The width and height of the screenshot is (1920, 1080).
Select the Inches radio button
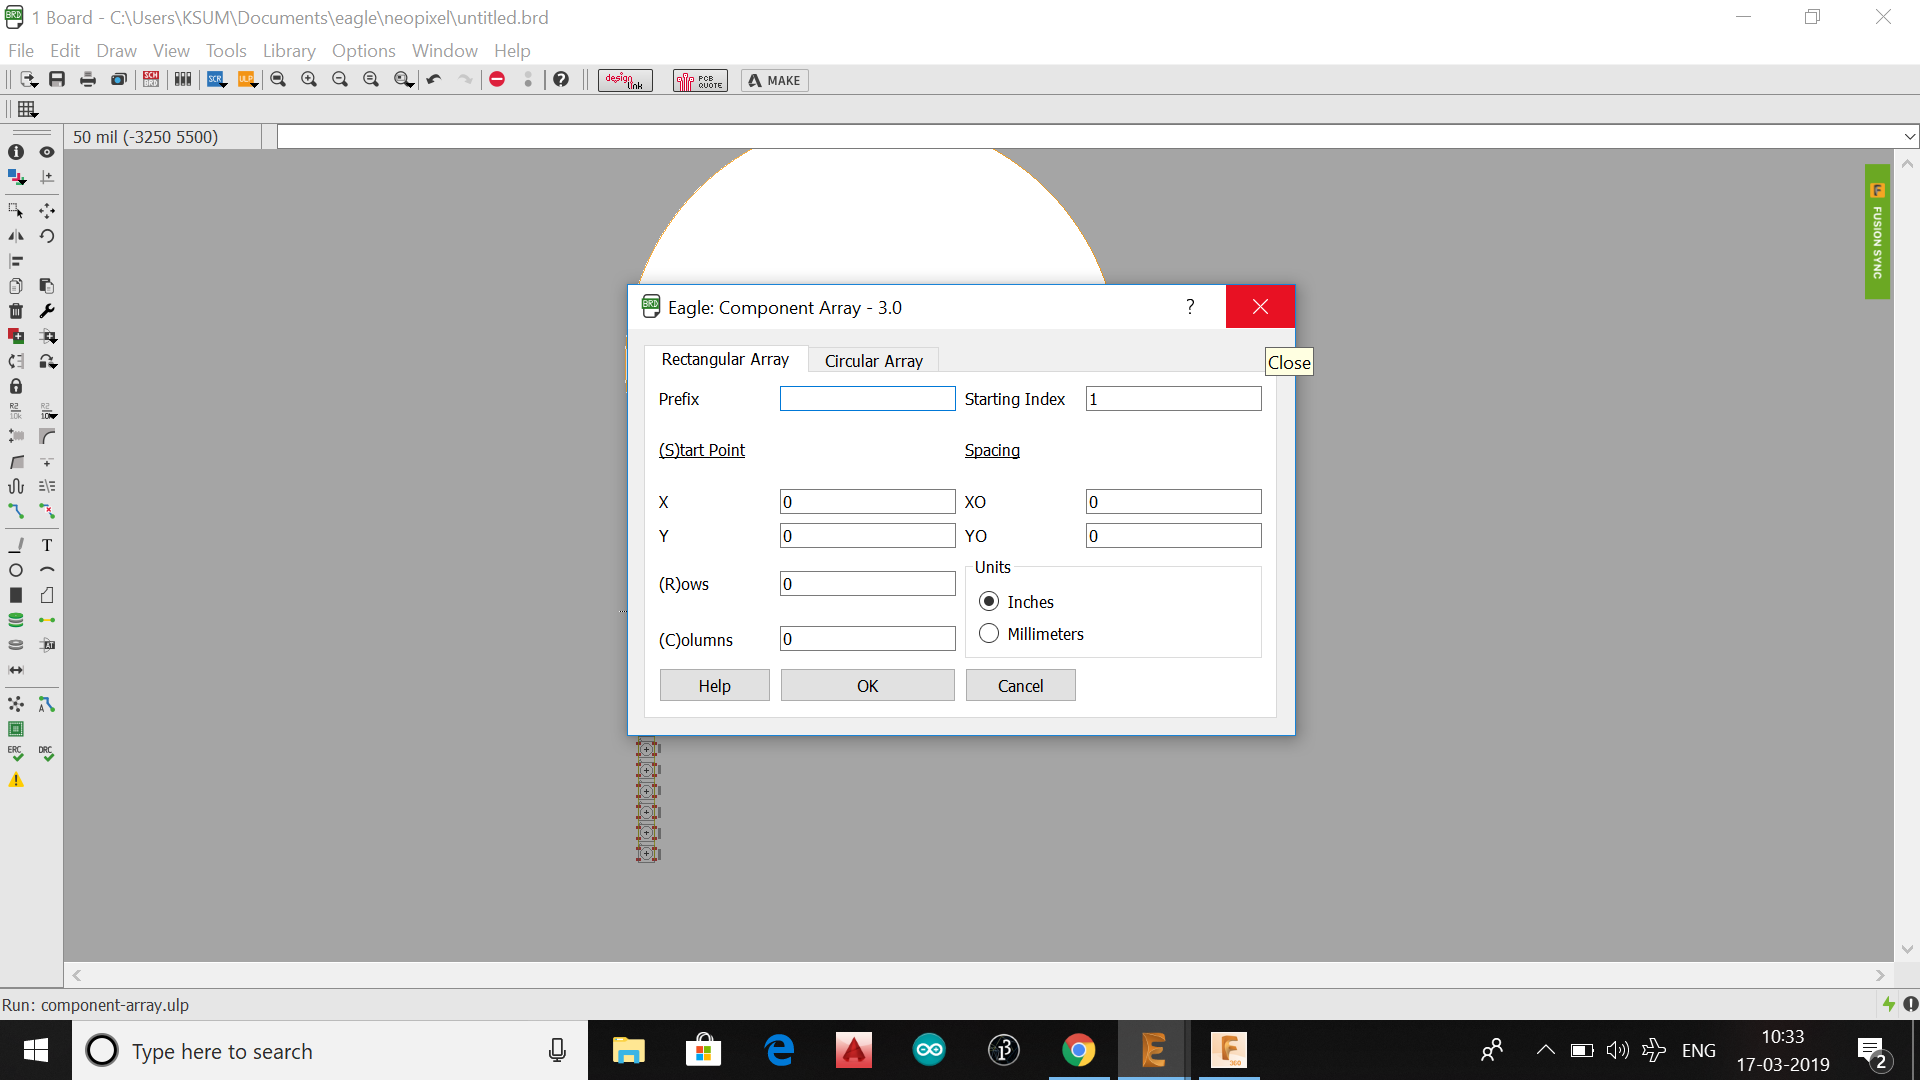click(989, 602)
